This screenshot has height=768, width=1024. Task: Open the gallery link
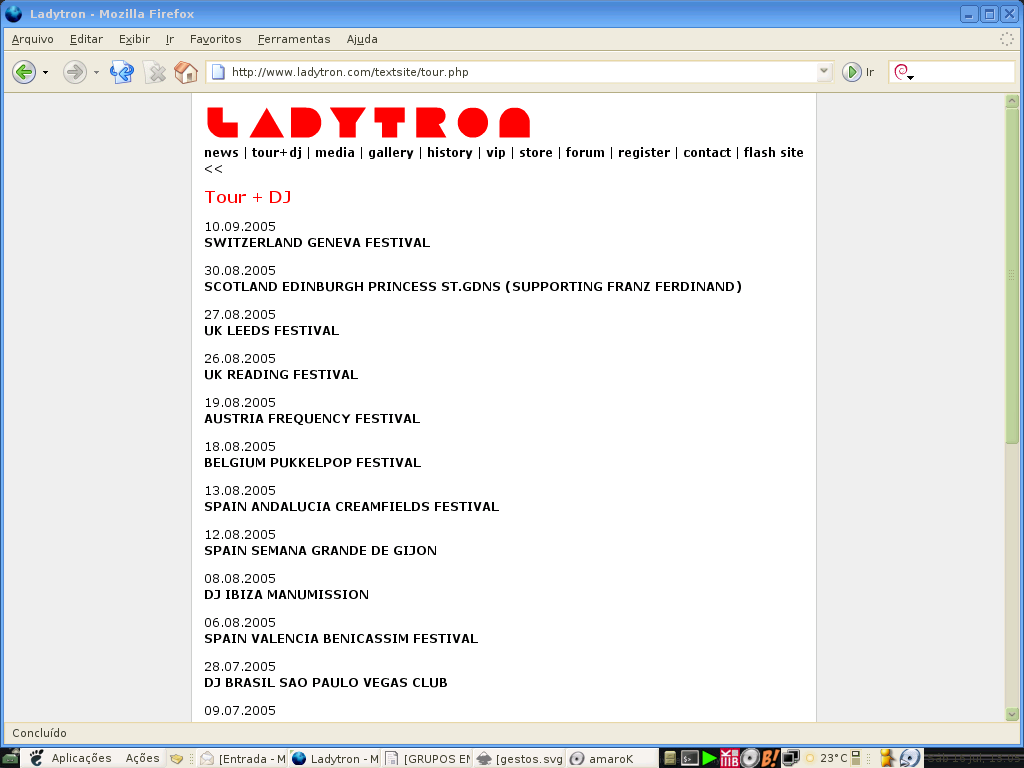[x=391, y=152]
